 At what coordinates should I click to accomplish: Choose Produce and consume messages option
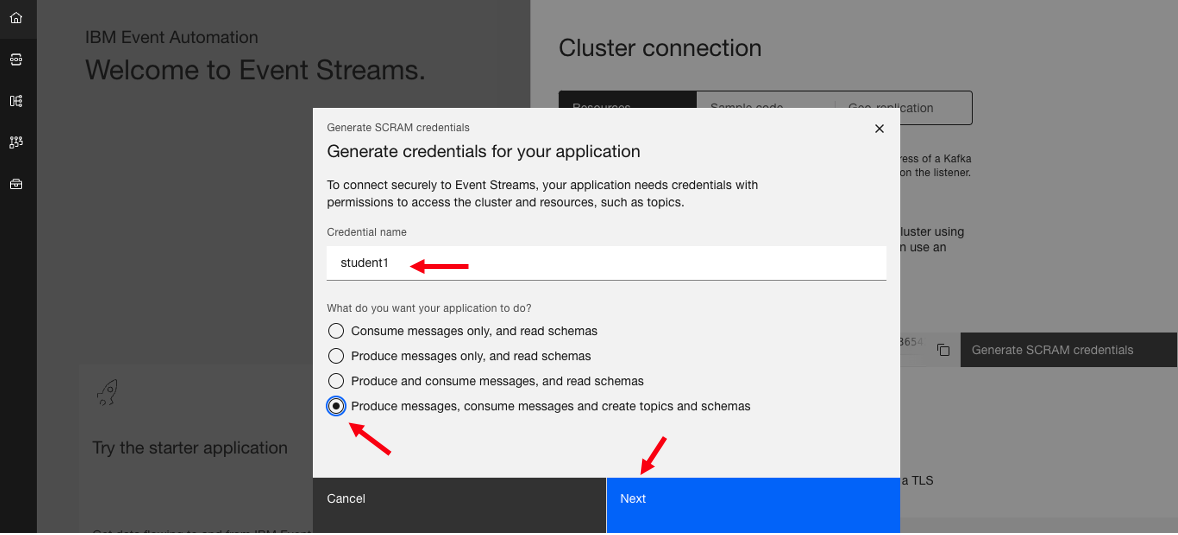pos(336,381)
